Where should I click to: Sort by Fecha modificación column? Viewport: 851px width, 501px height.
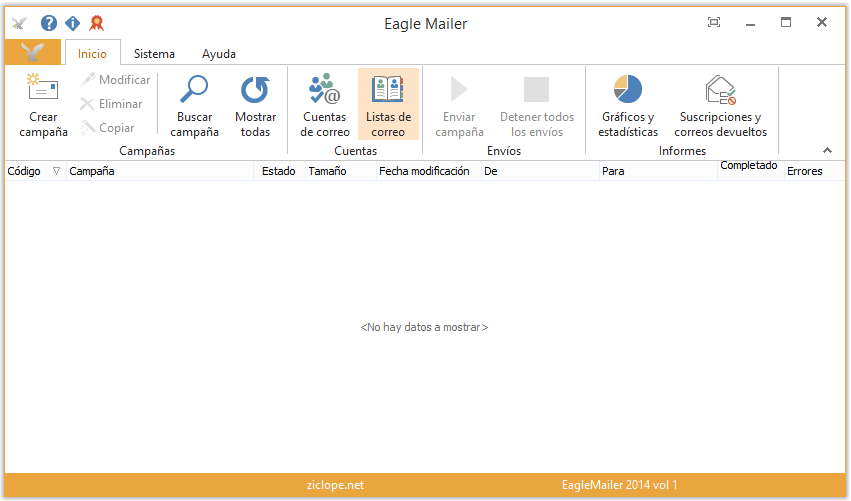click(x=429, y=171)
